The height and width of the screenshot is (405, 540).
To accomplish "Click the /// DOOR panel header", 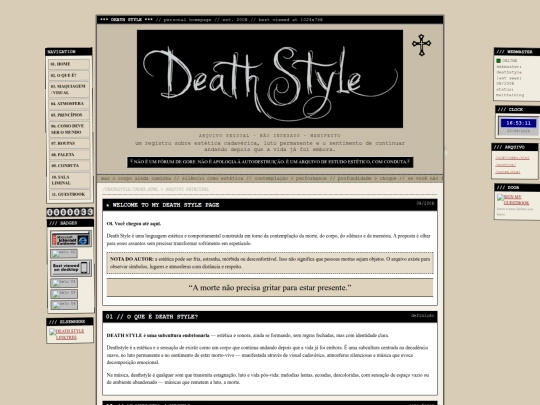I will (x=517, y=188).
